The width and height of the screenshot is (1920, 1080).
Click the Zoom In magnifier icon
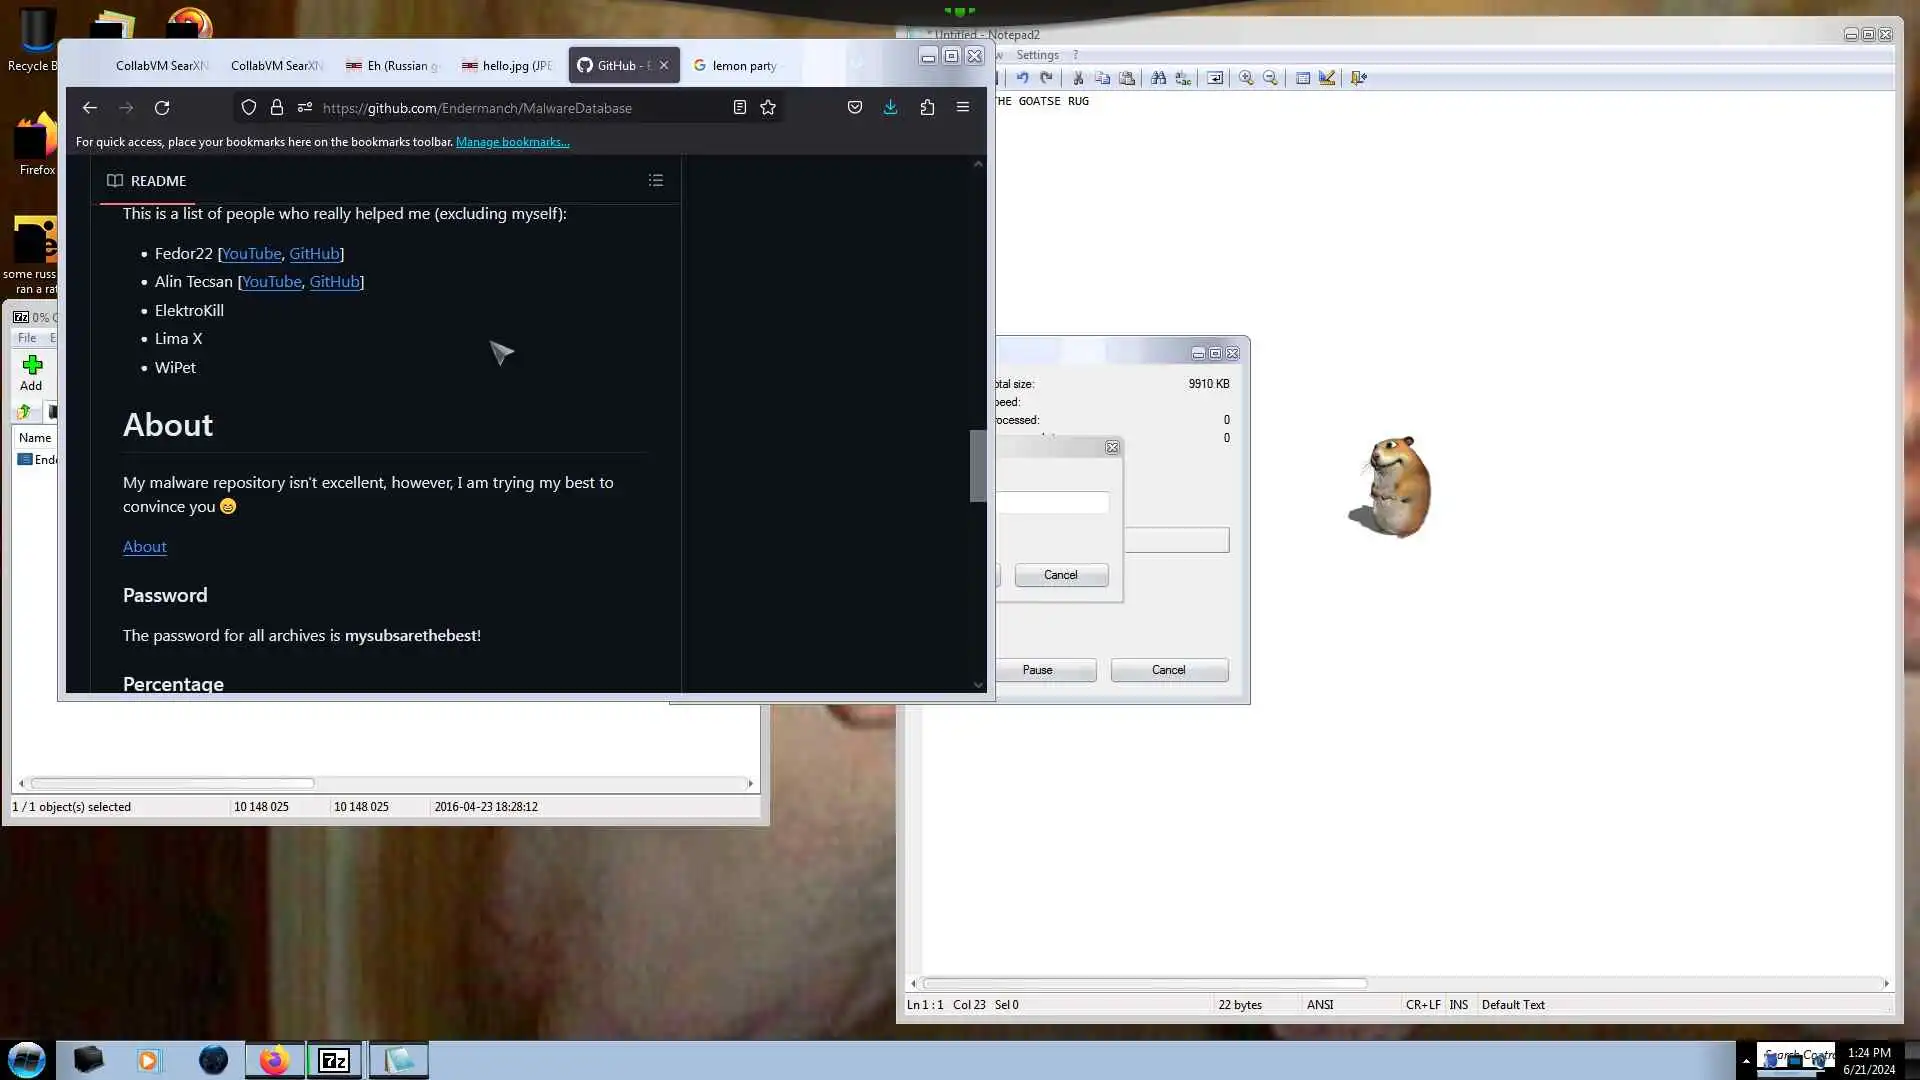click(x=1246, y=78)
